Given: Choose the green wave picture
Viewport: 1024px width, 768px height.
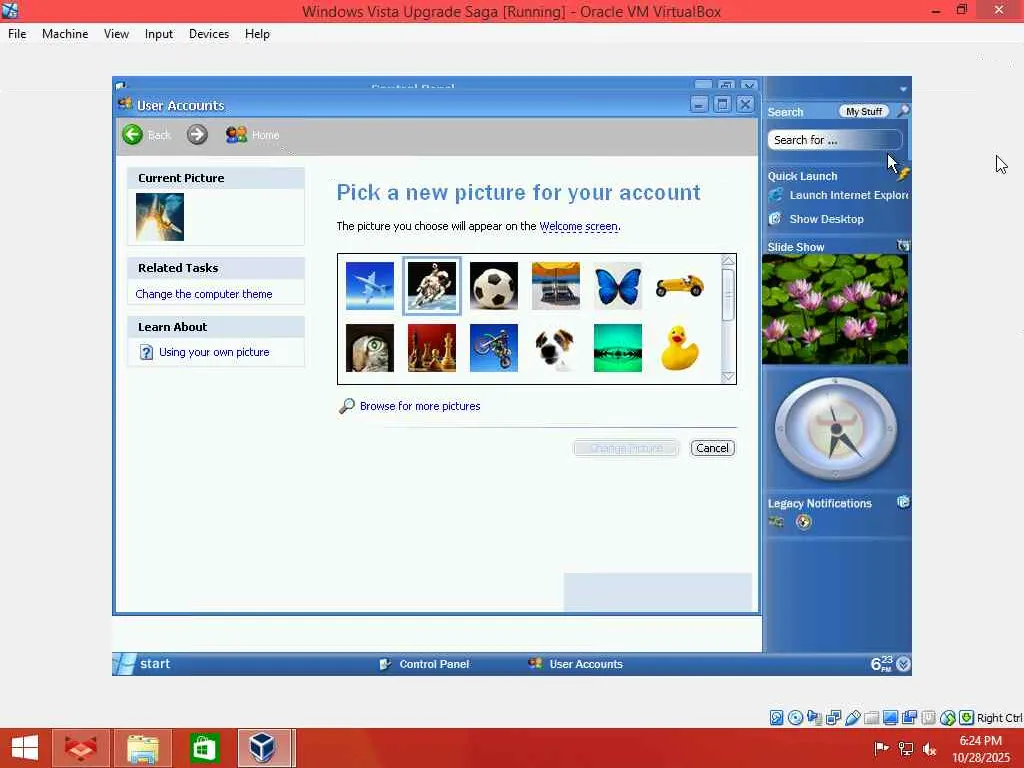Looking at the screenshot, I should pos(618,348).
